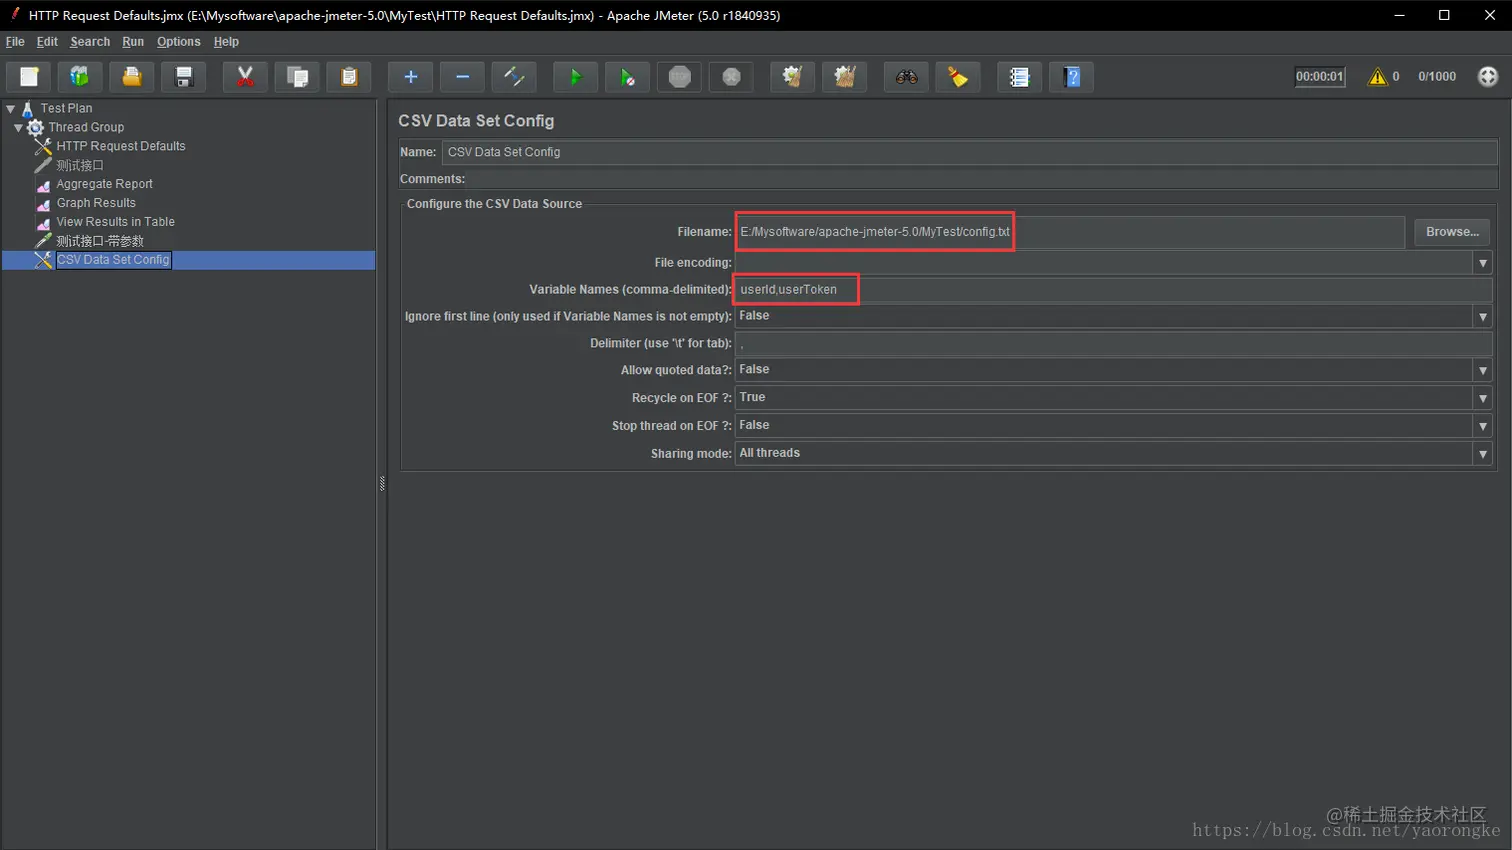The height and width of the screenshot is (850, 1512).
Task: Click the Comments input field
Action: [982, 179]
